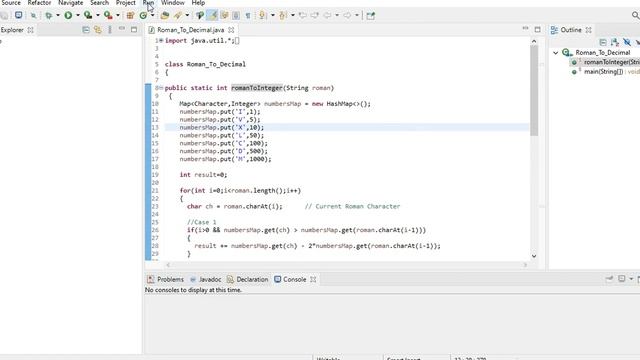Click the search magnifier at top right
This screenshot has height=360, width=640.
pos(636,15)
